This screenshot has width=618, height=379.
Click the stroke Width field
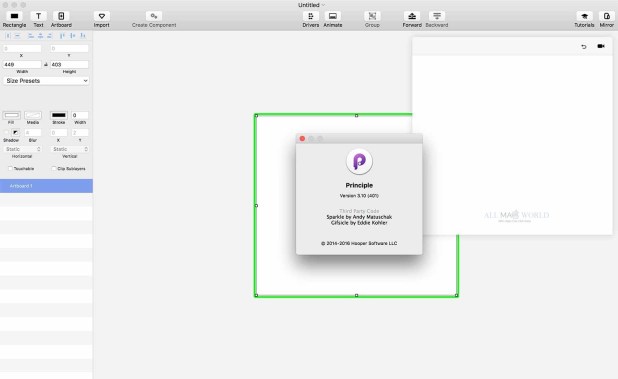point(80,115)
